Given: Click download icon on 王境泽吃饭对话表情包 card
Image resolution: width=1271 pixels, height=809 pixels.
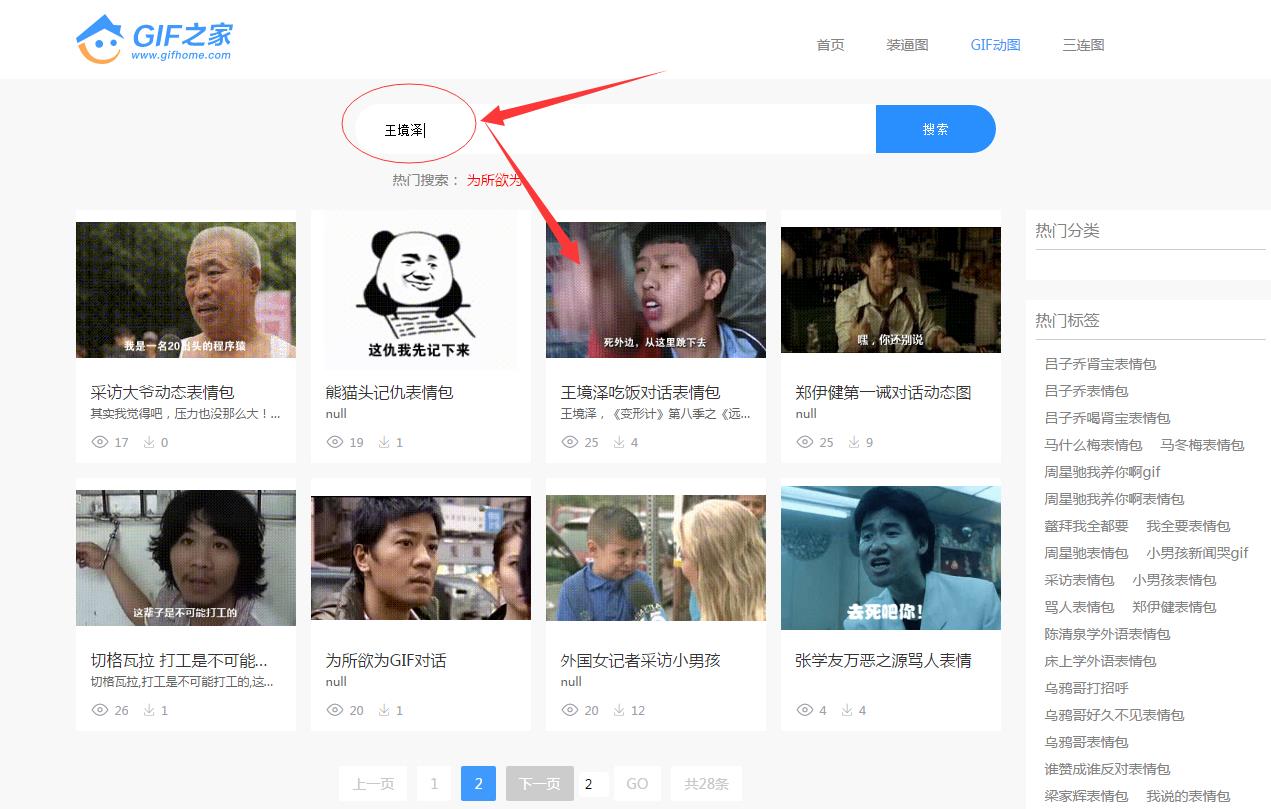Looking at the screenshot, I should pos(618,442).
